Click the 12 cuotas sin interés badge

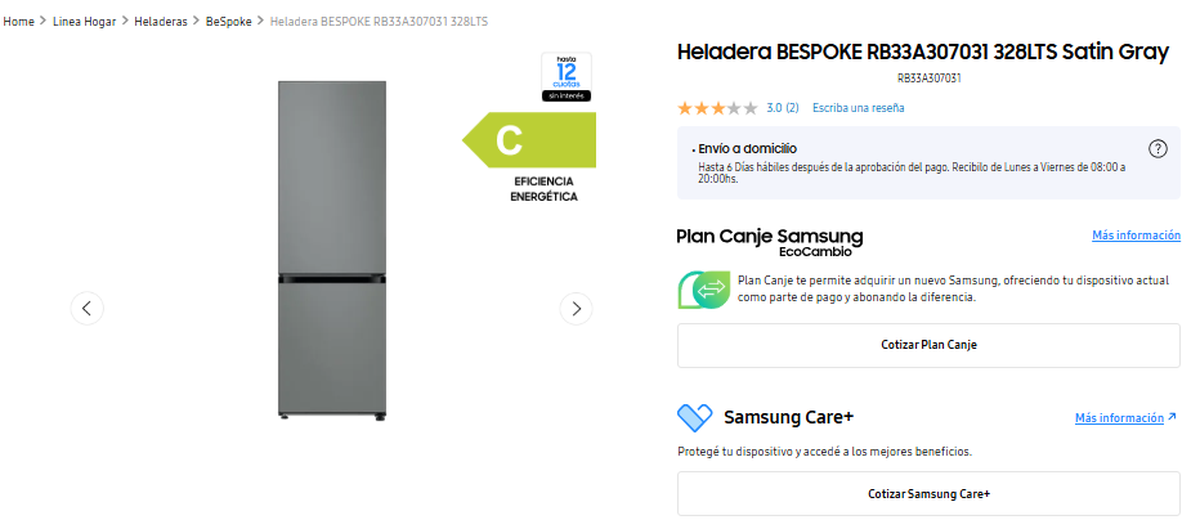click(566, 77)
